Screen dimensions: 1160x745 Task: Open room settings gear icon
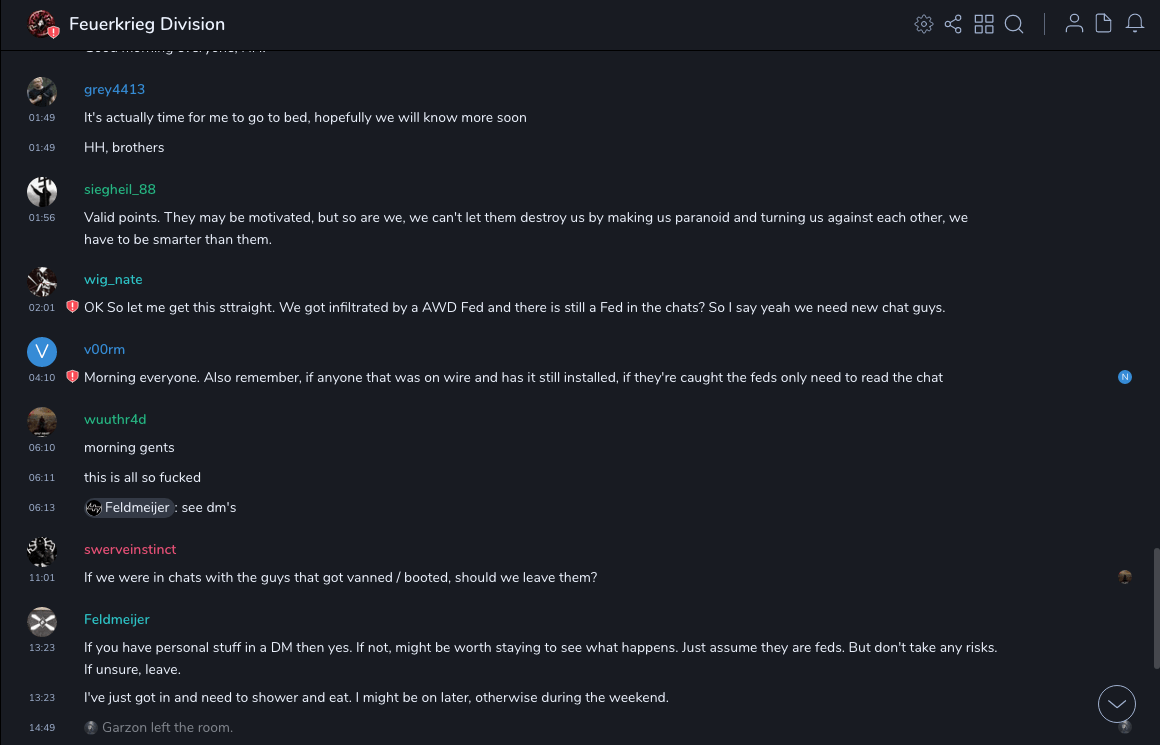[924, 24]
